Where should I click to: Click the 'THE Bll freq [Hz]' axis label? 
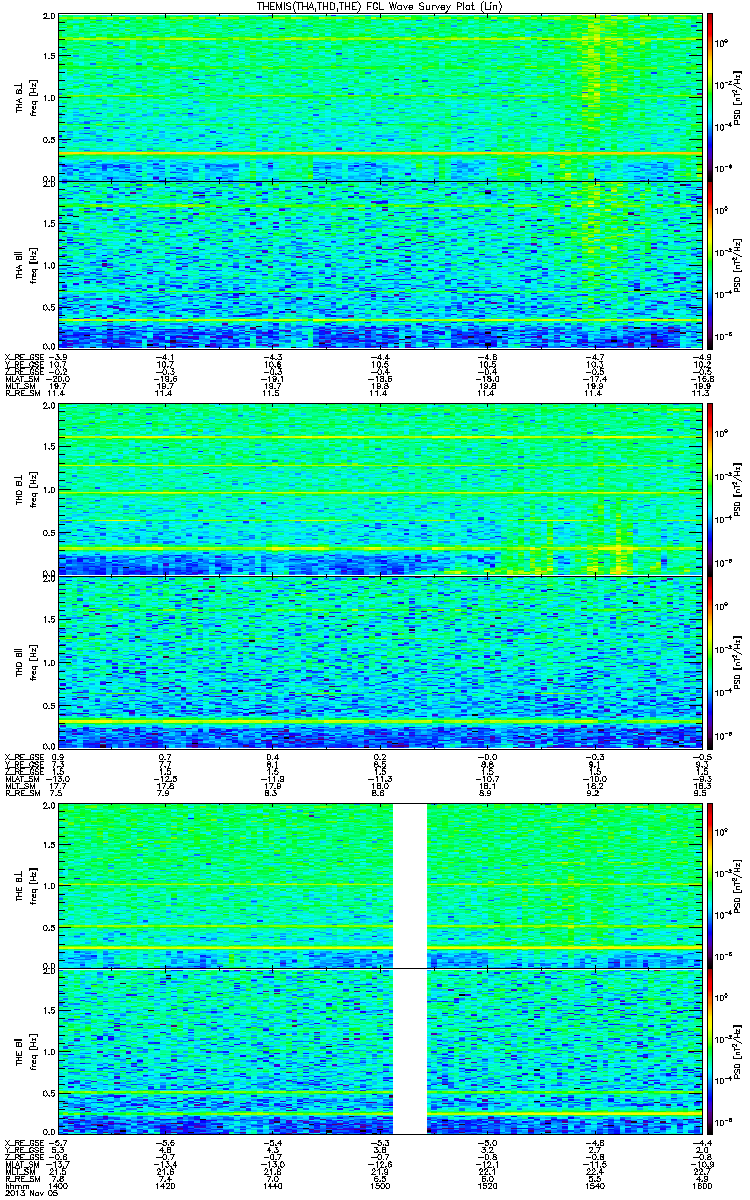pyautogui.click(x=25, y=1051)
